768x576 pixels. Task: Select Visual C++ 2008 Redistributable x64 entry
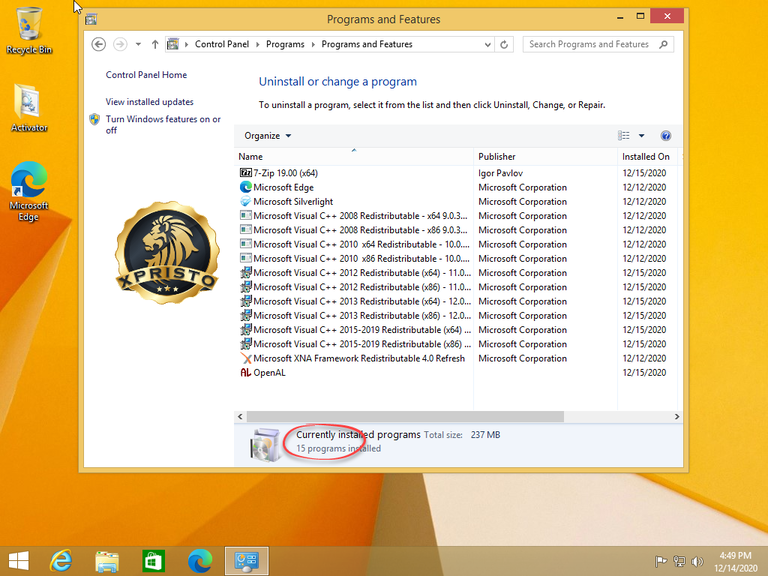pyautogui.click(x=458, y=216)
